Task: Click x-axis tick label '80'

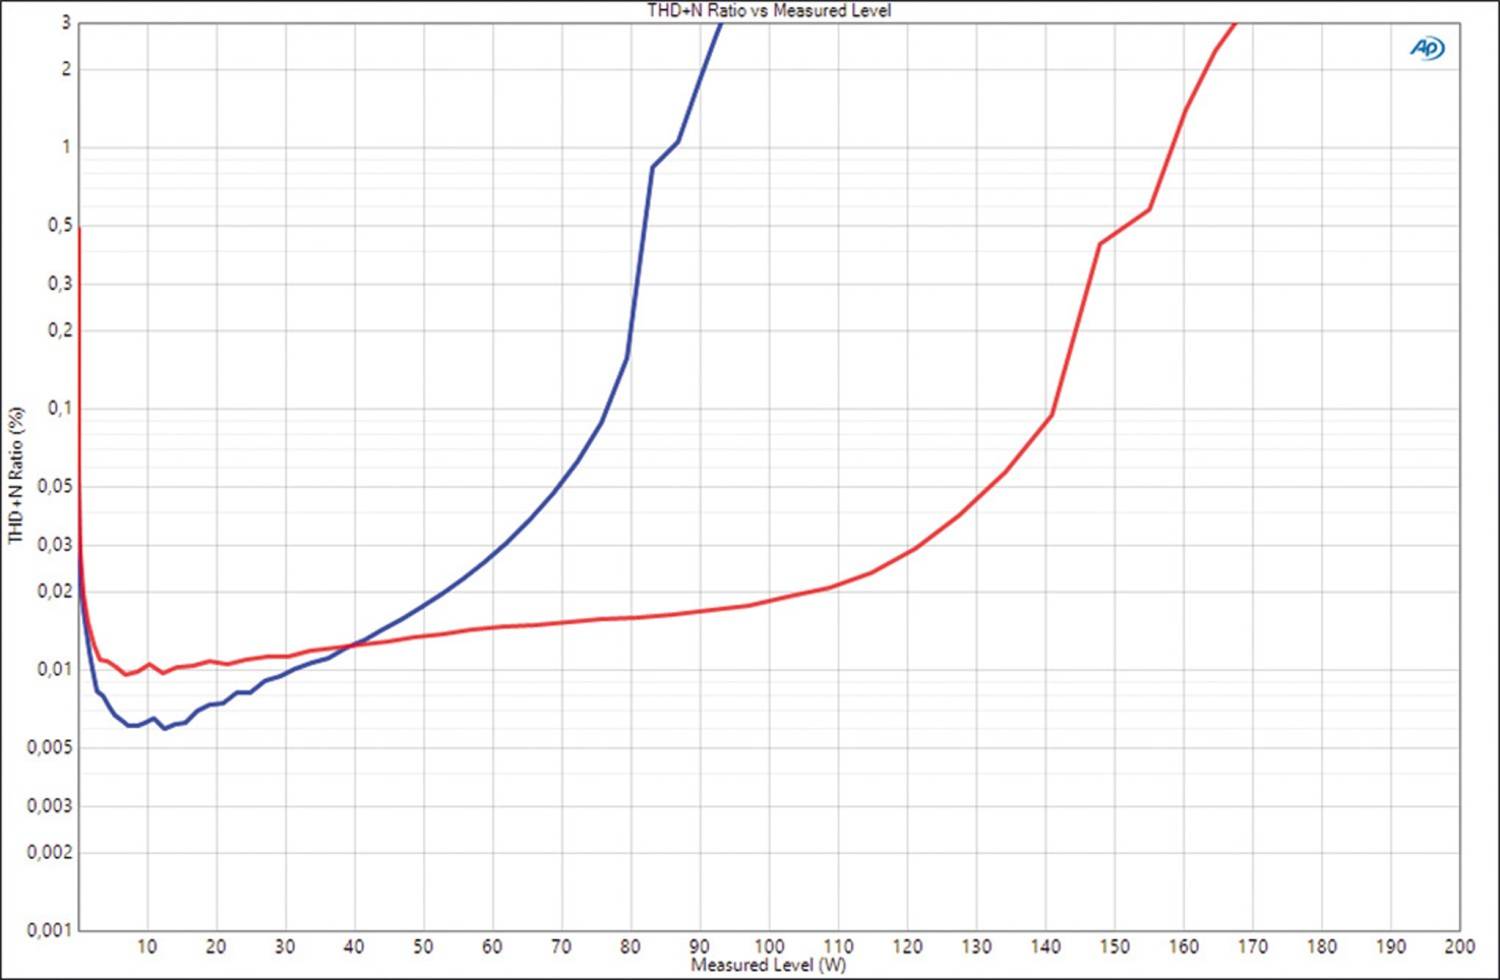Action: [x=630, y=946]
